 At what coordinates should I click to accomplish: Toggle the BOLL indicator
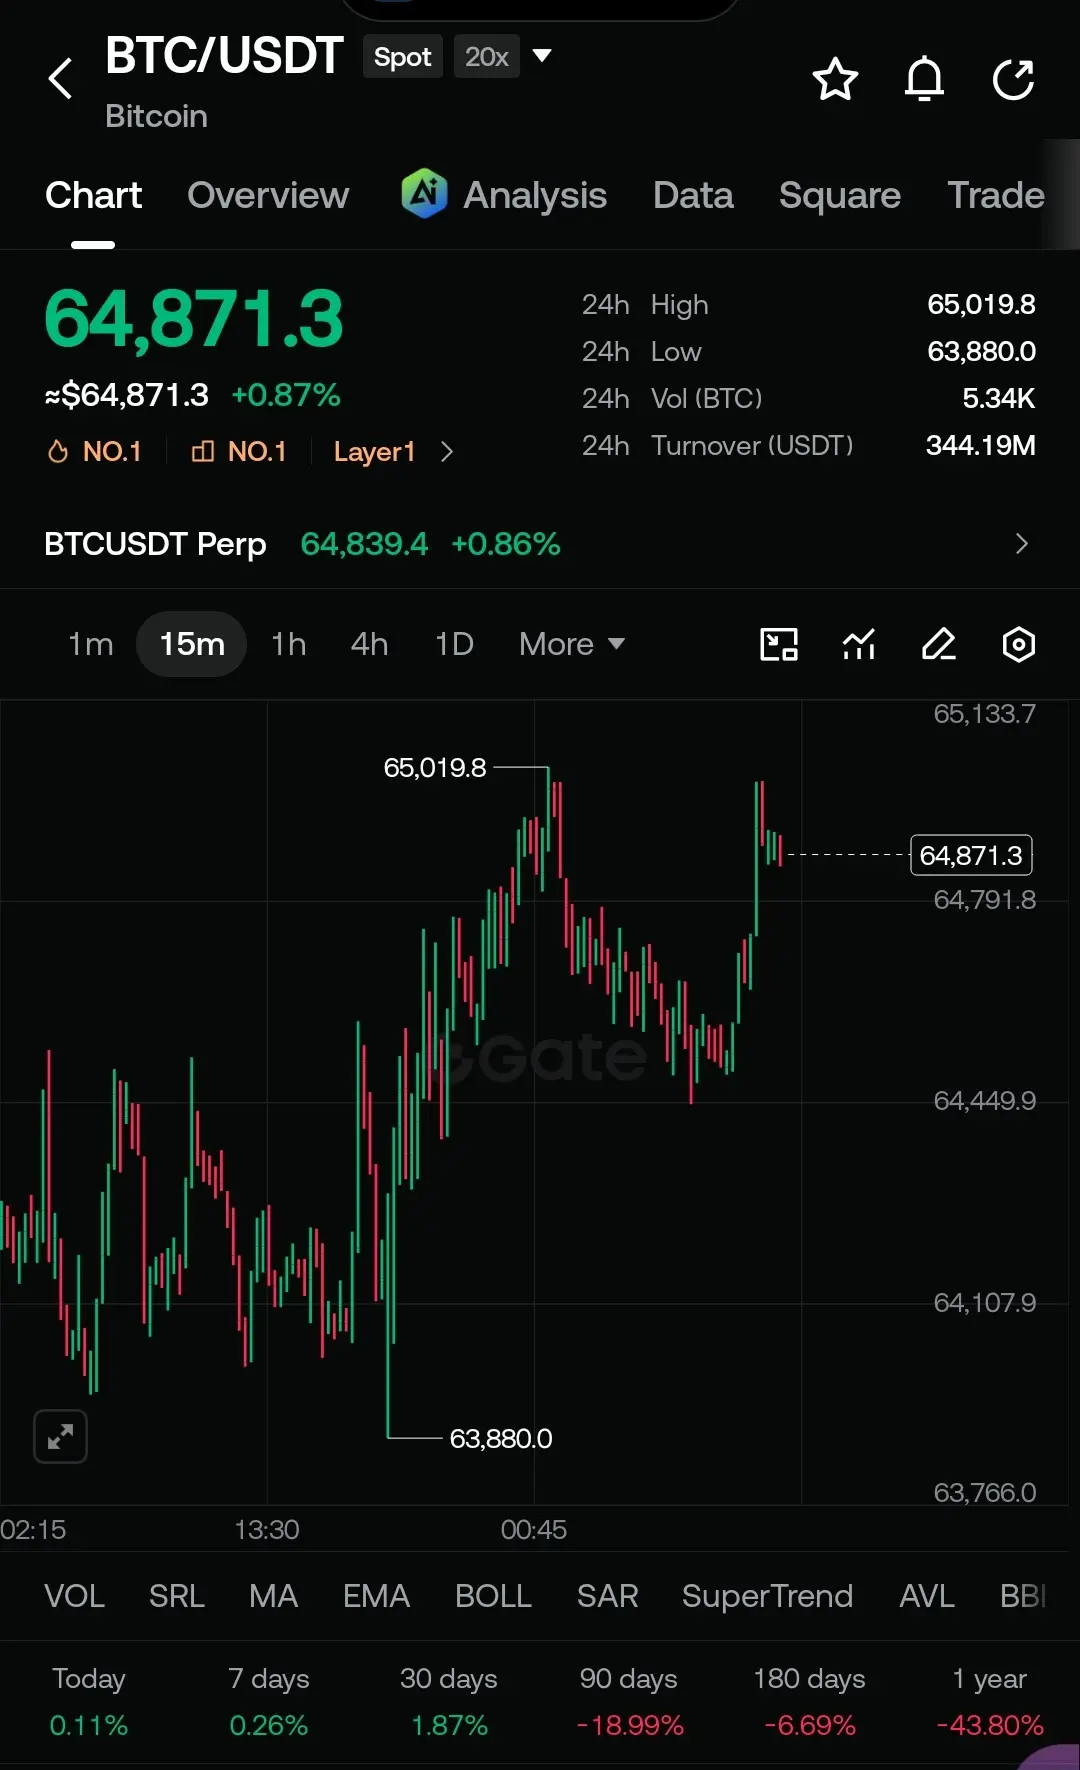(493, 1595)
